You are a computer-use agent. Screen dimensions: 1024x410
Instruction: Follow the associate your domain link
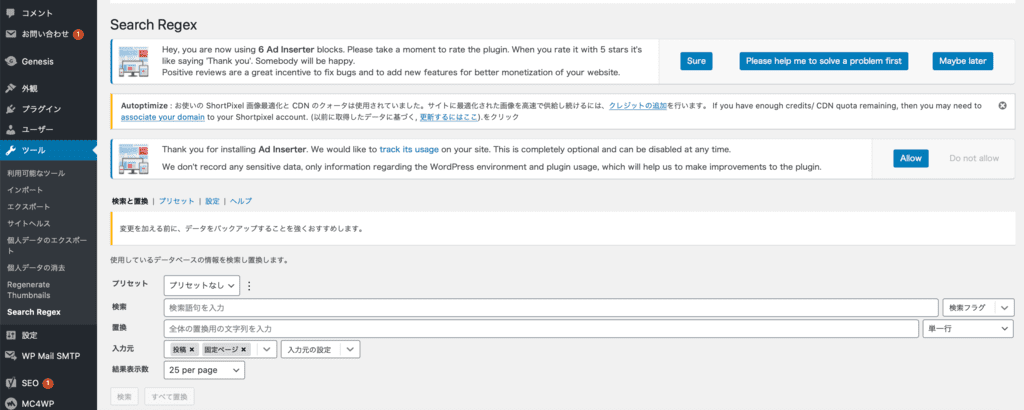pyautogui.click(x=163, y=118)
